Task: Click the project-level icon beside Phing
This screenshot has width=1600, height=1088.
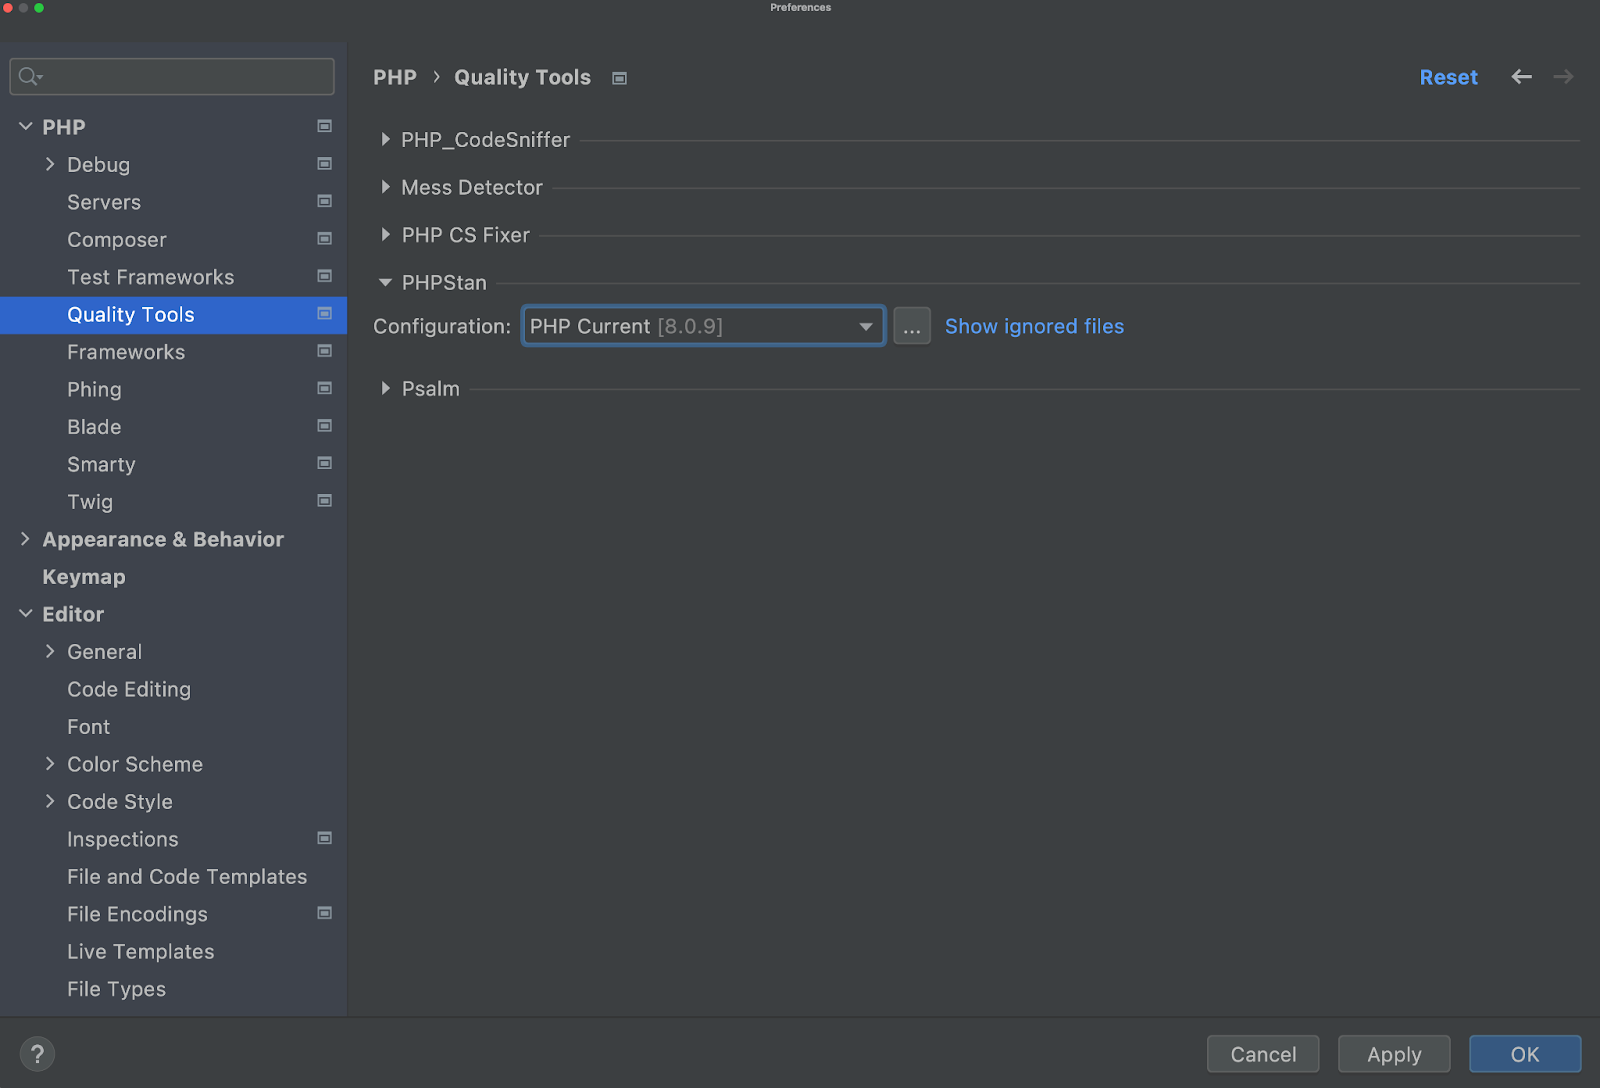Action: [325, 388]
